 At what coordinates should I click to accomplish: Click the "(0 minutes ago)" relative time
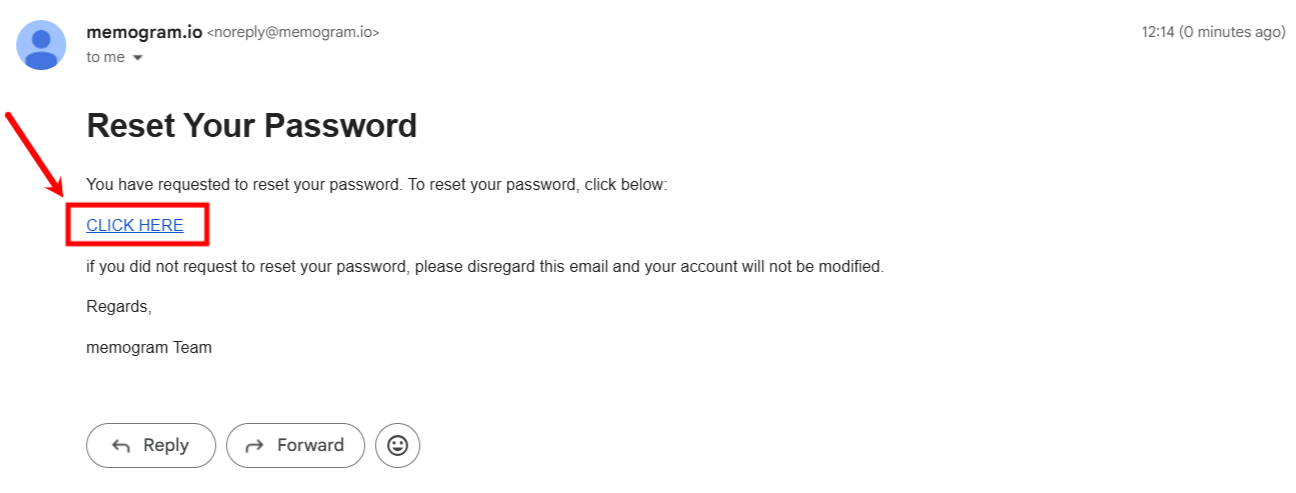pos(1233,32)
